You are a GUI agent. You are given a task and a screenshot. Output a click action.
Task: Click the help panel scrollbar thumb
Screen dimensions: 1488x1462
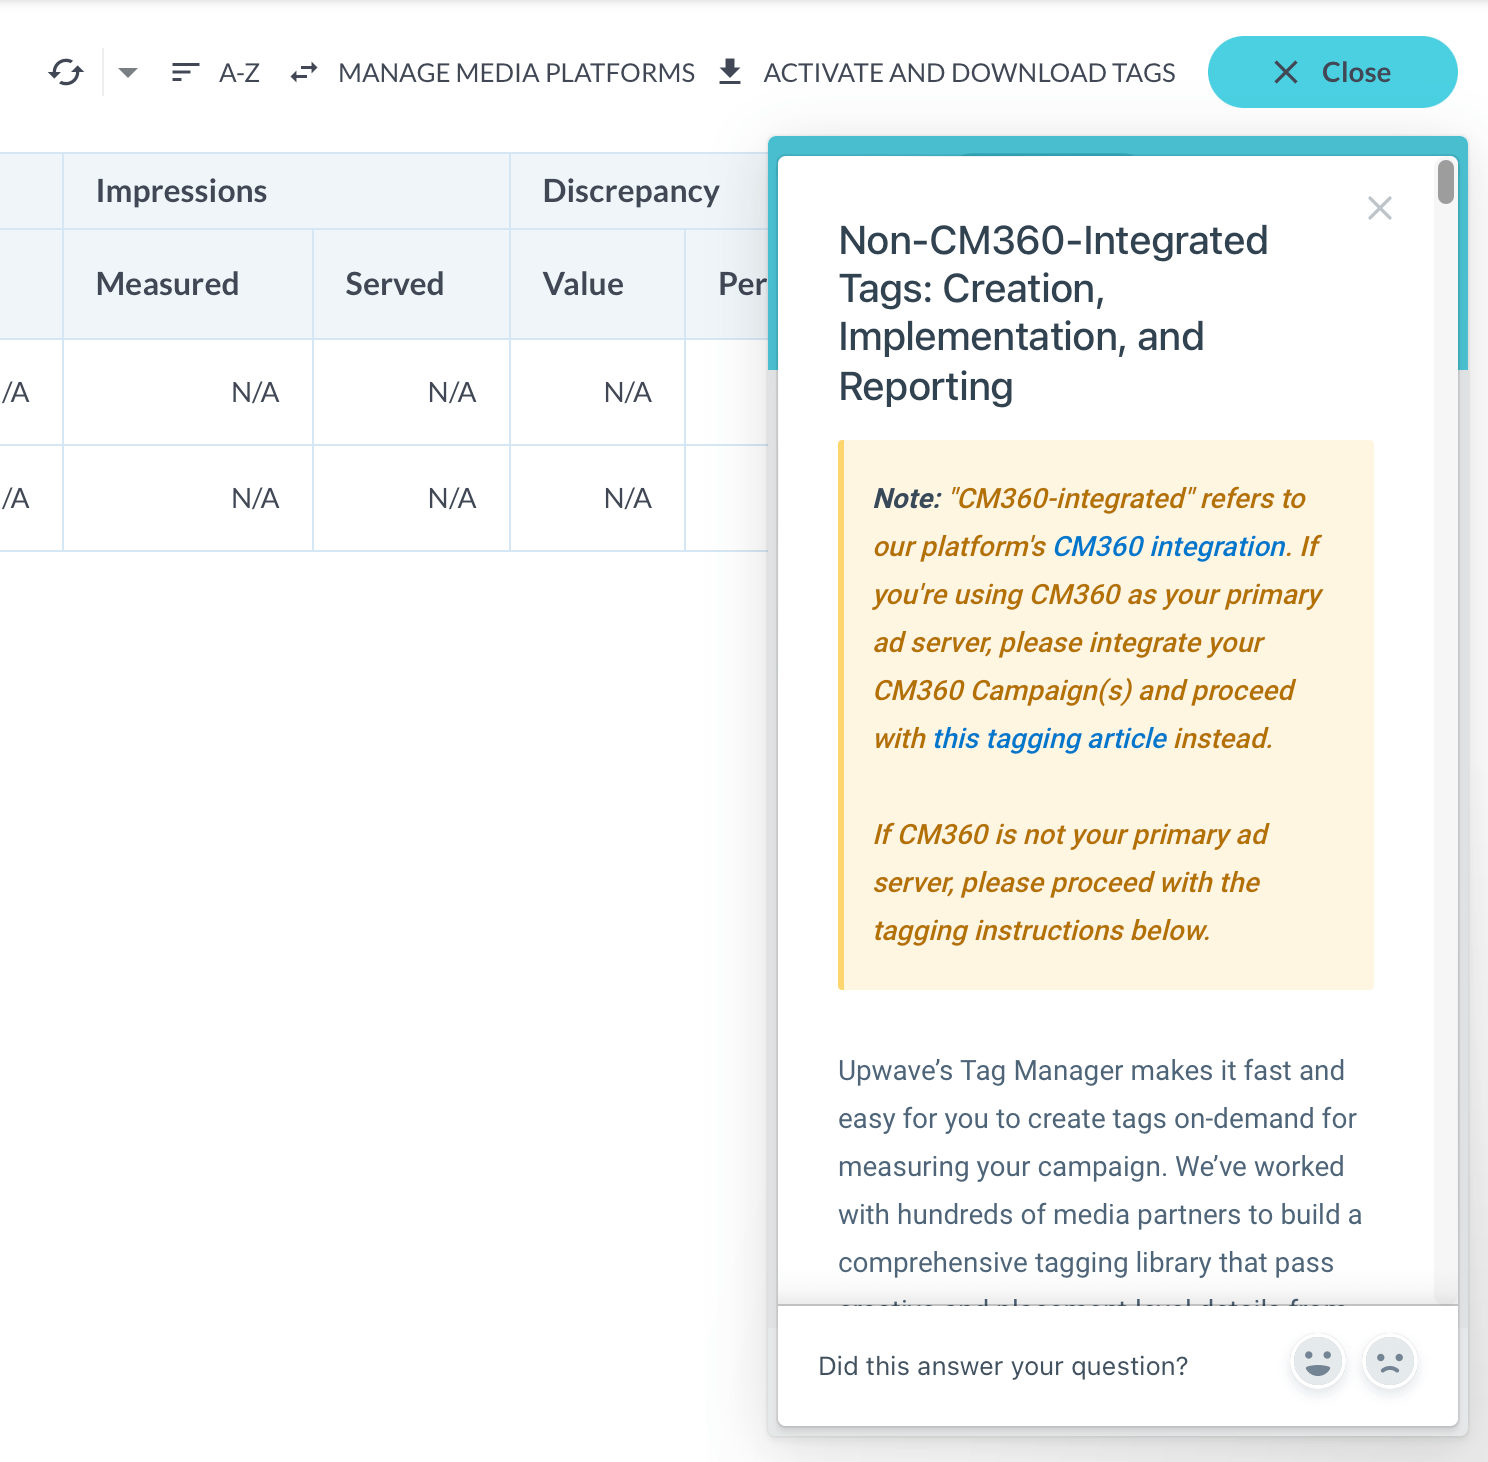[x=1446, y=181]
